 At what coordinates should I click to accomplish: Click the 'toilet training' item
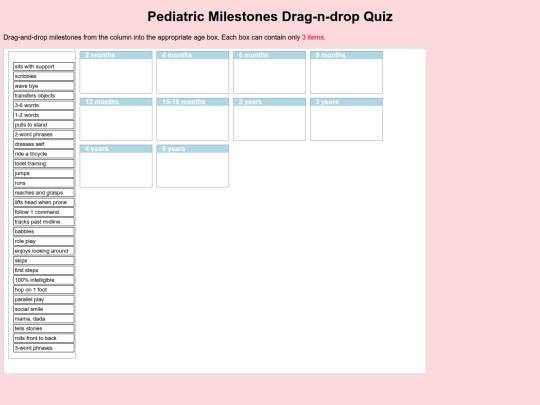tap(44, 164)
